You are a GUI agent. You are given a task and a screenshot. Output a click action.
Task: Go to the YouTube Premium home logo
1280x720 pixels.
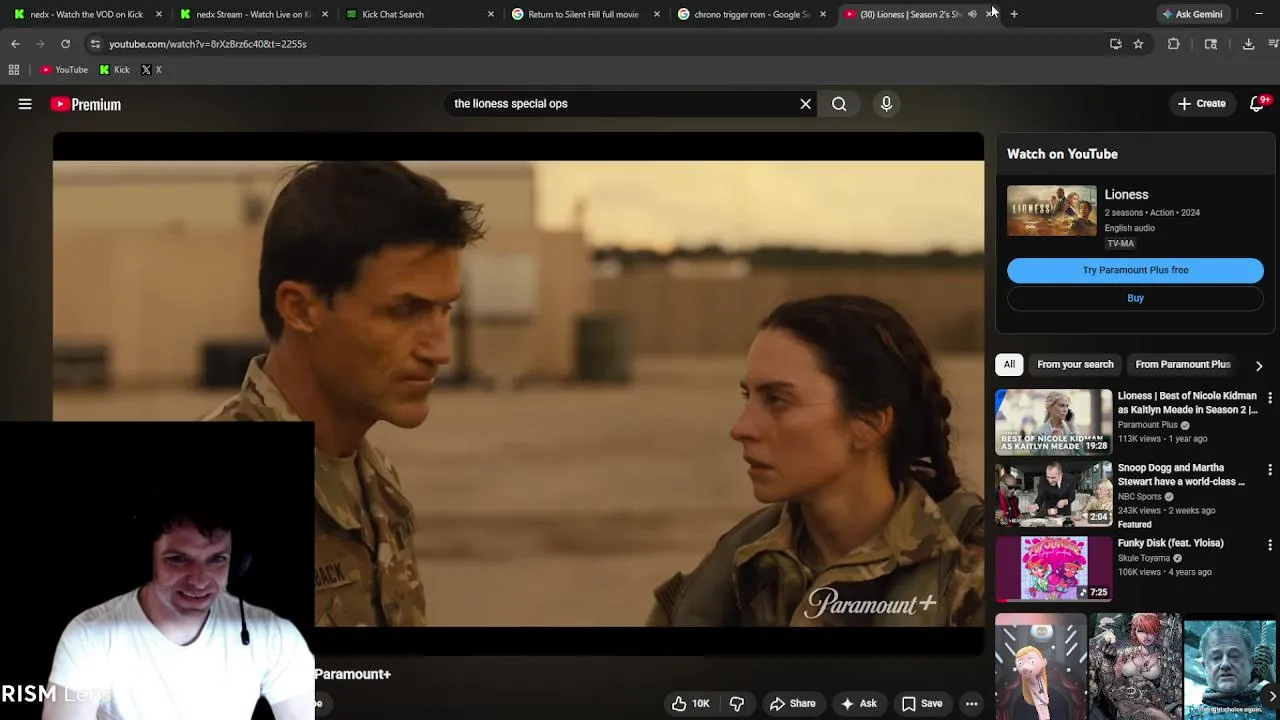86,104
